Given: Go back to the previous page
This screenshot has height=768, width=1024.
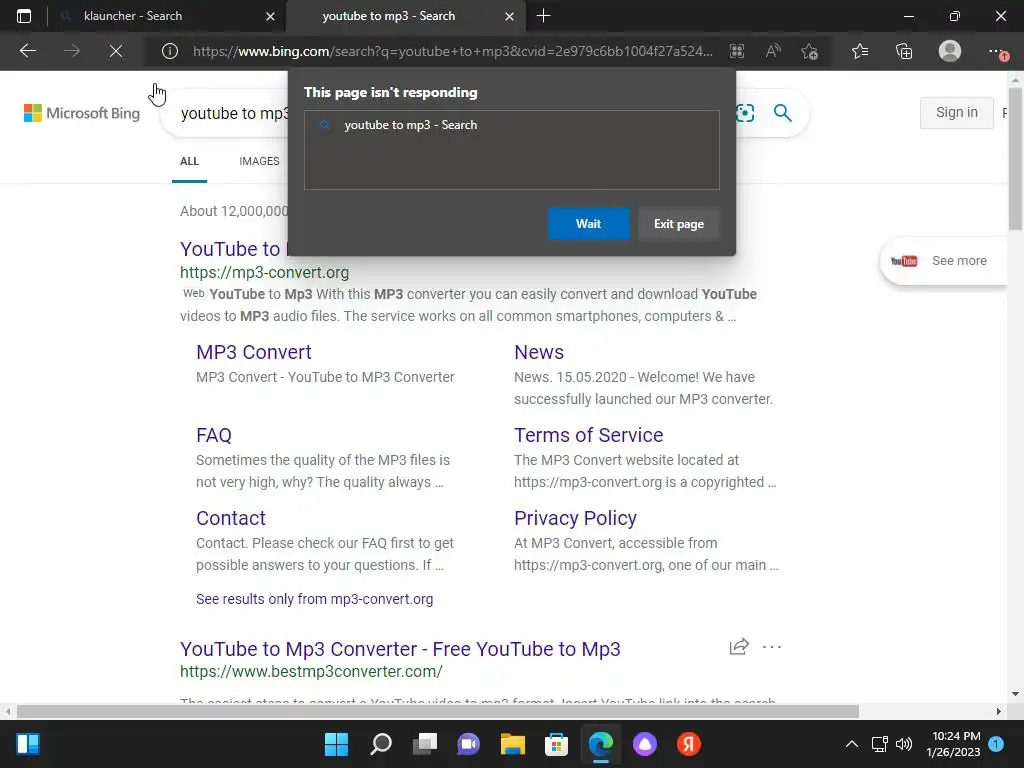Looking at the screenshot, I should [27, 51].
